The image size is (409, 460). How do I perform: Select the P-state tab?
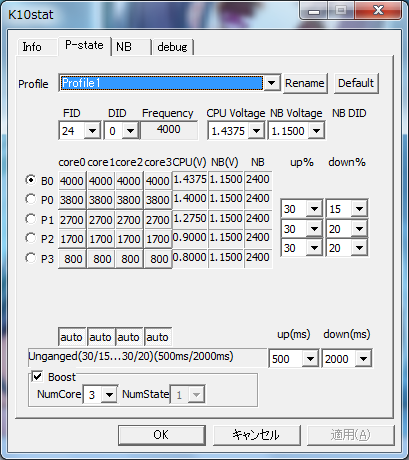[84, 45]
